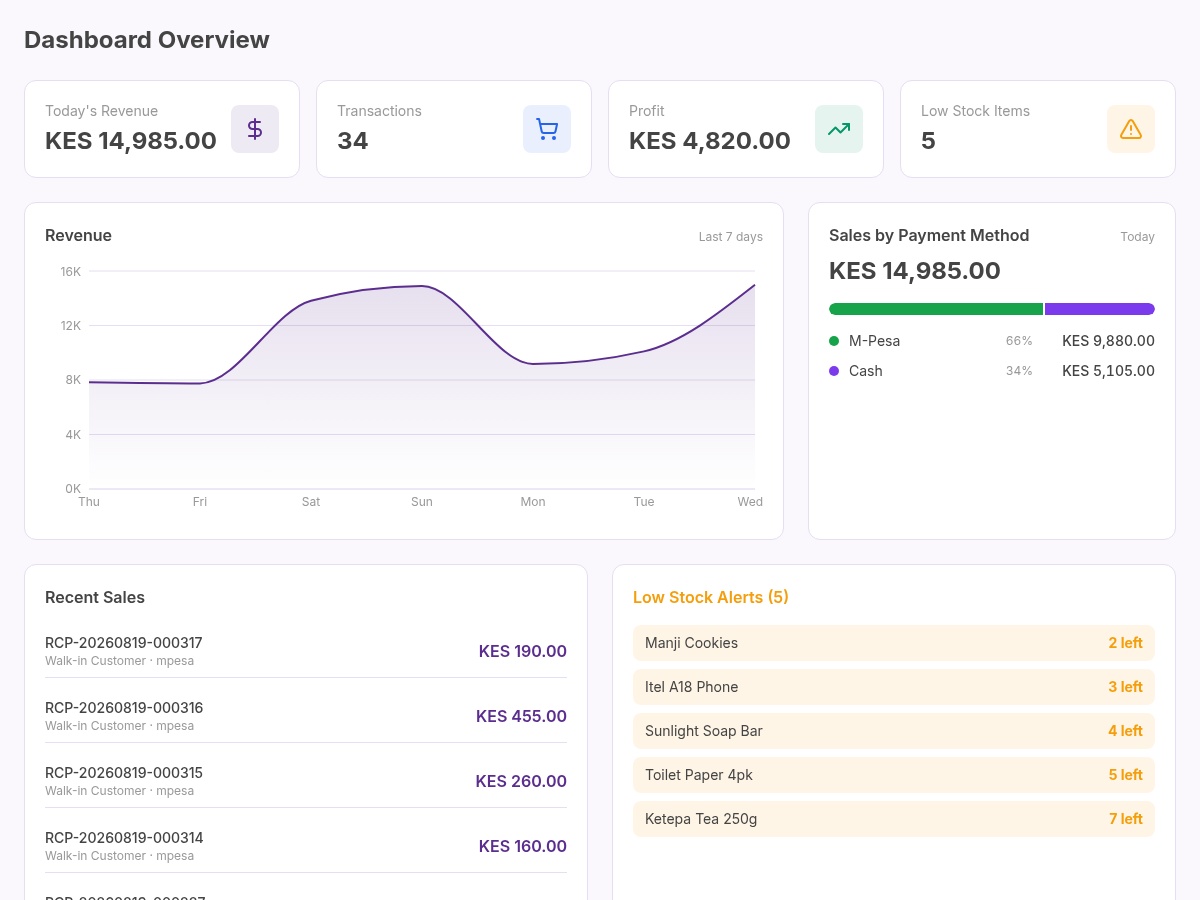Click the Wed label on revenue chart
Screen dimensions: 1200x900
(x=750, y=502)
